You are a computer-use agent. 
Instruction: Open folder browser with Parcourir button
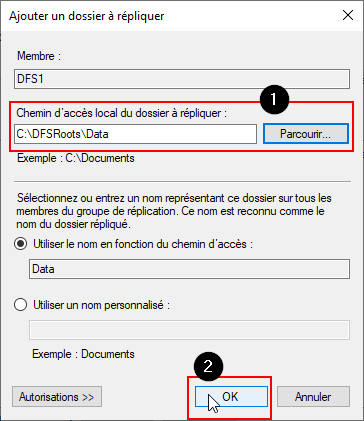tap(306, 134)
